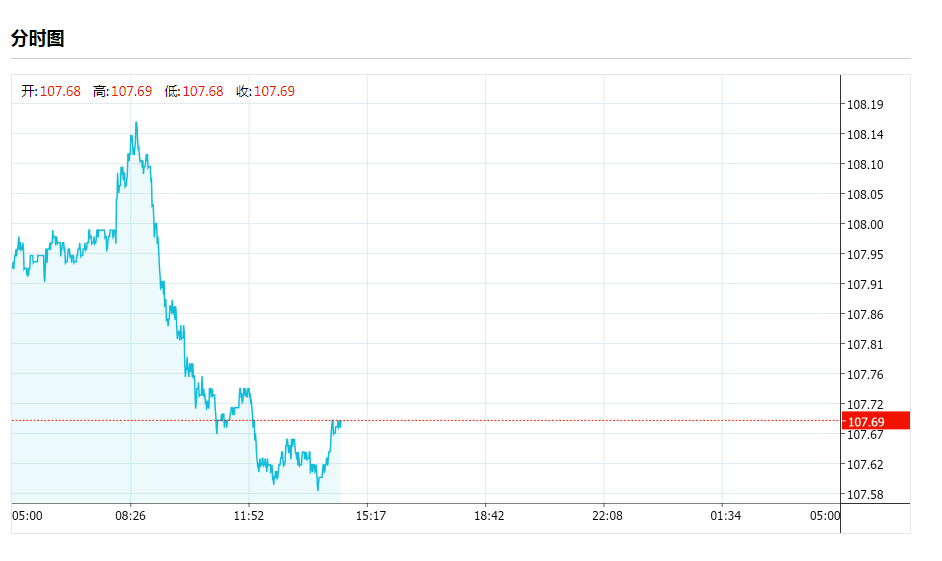Jump to the 15:17 time label
The height and width of the screenshot is (561, 942).
(370, 516)
